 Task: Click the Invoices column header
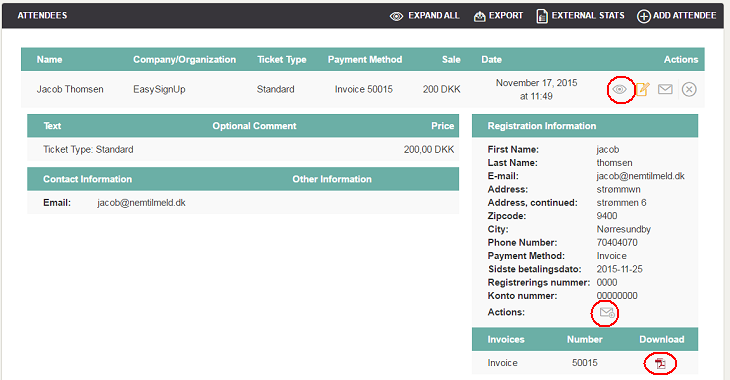tap(506, 339)
